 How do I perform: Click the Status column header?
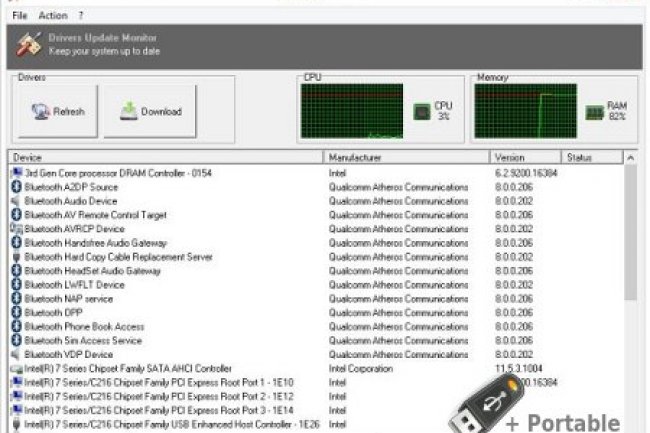pos(590,158)
